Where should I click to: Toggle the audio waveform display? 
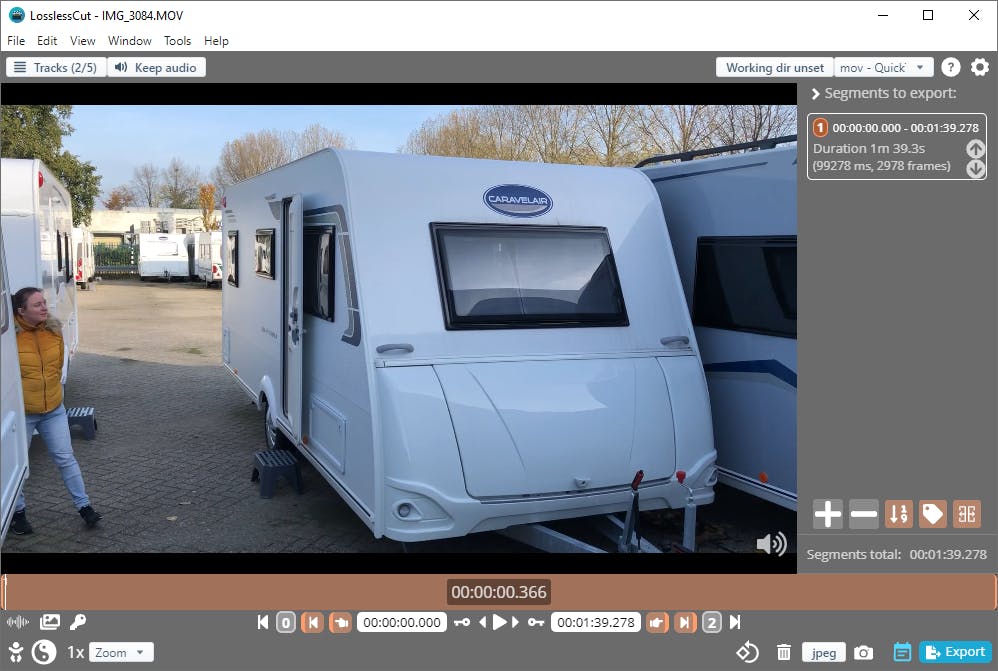point(18,622)
